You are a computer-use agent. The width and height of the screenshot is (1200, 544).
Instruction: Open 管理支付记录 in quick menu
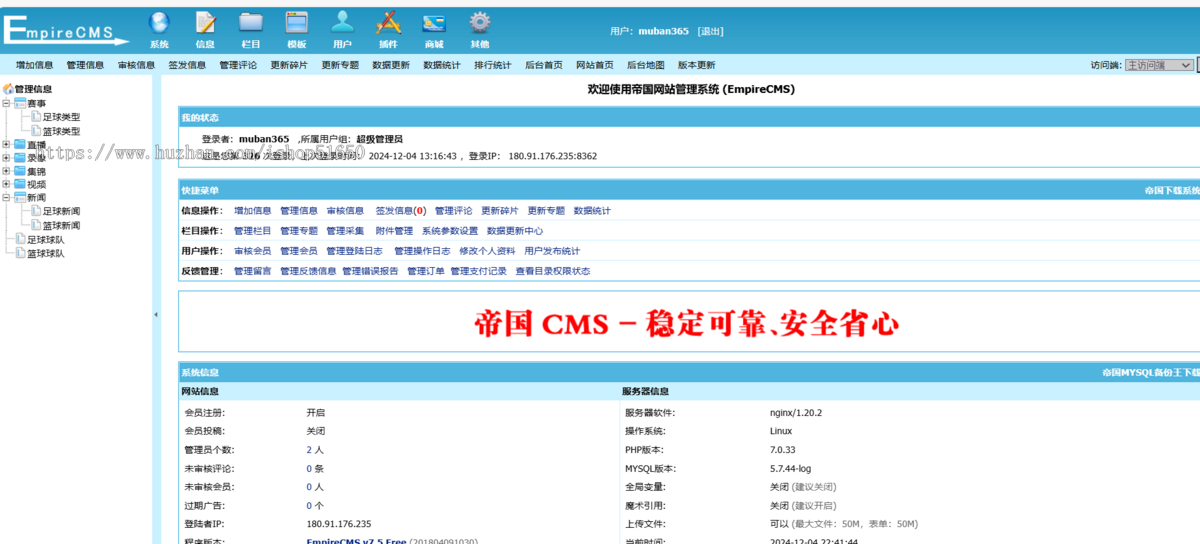478,271
